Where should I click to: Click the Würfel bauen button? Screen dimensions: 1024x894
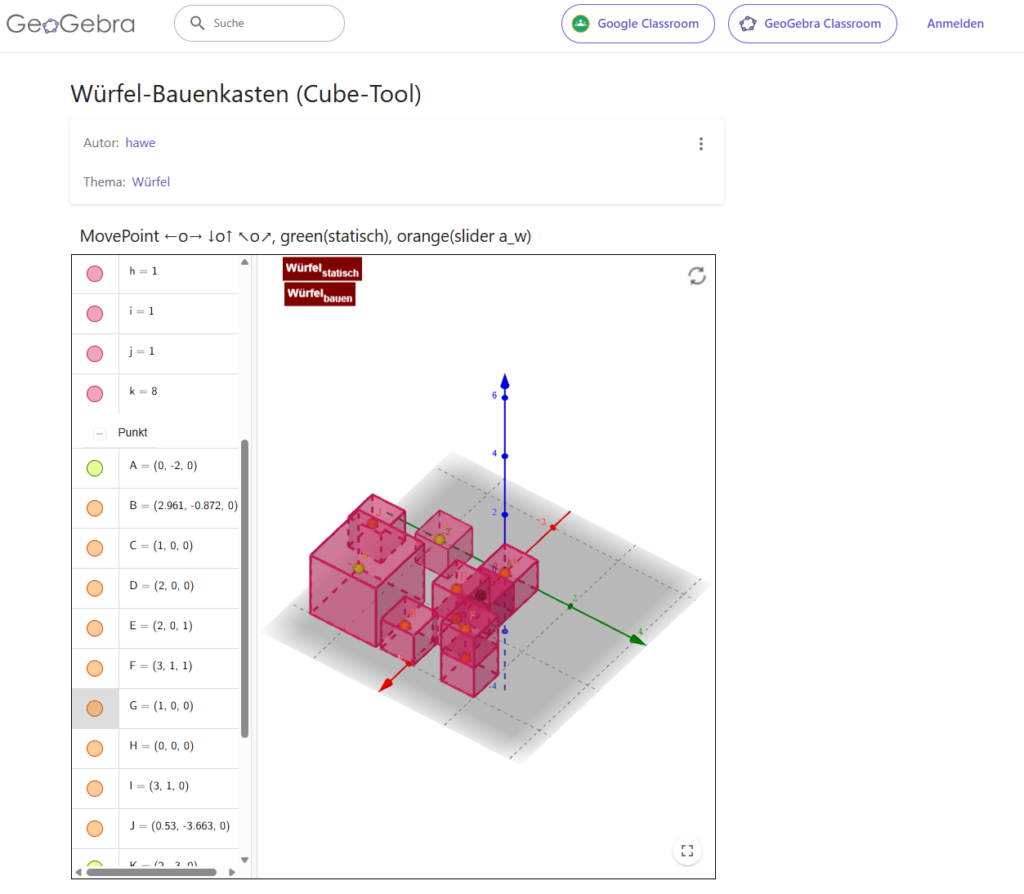tap(319, 295)
